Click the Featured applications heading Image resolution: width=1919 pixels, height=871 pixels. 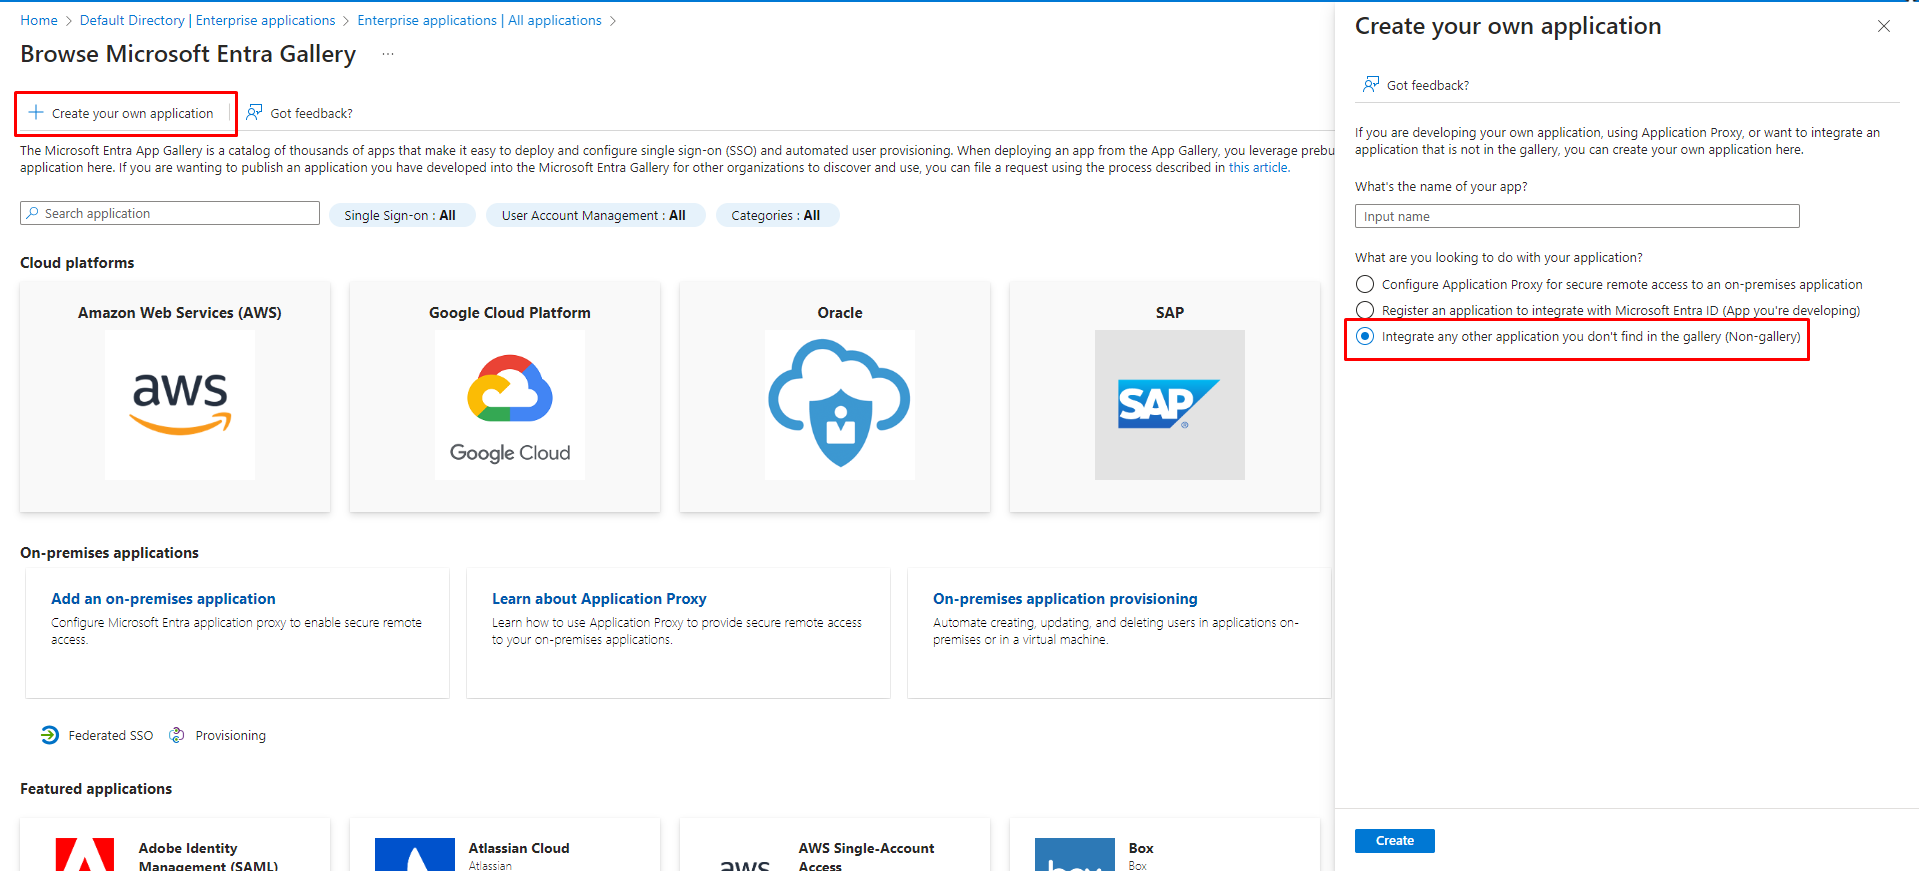tap(96, 788)
